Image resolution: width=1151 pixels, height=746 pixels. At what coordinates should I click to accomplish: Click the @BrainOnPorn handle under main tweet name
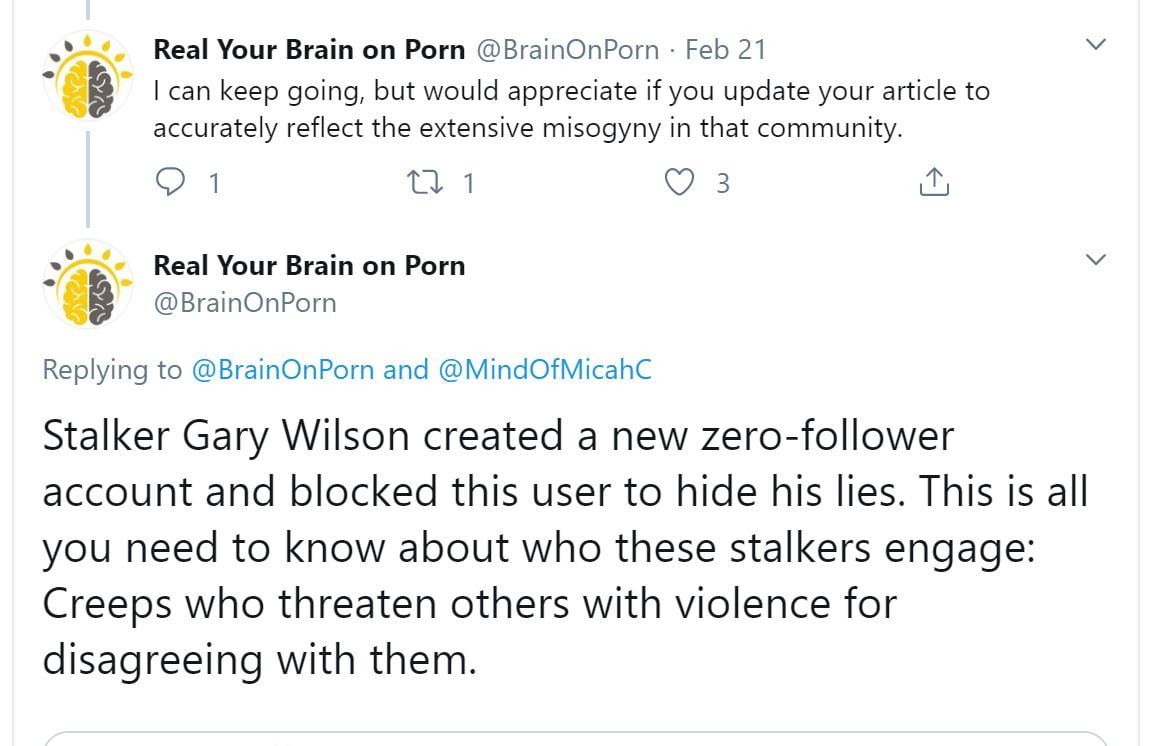tap(244, 303)
